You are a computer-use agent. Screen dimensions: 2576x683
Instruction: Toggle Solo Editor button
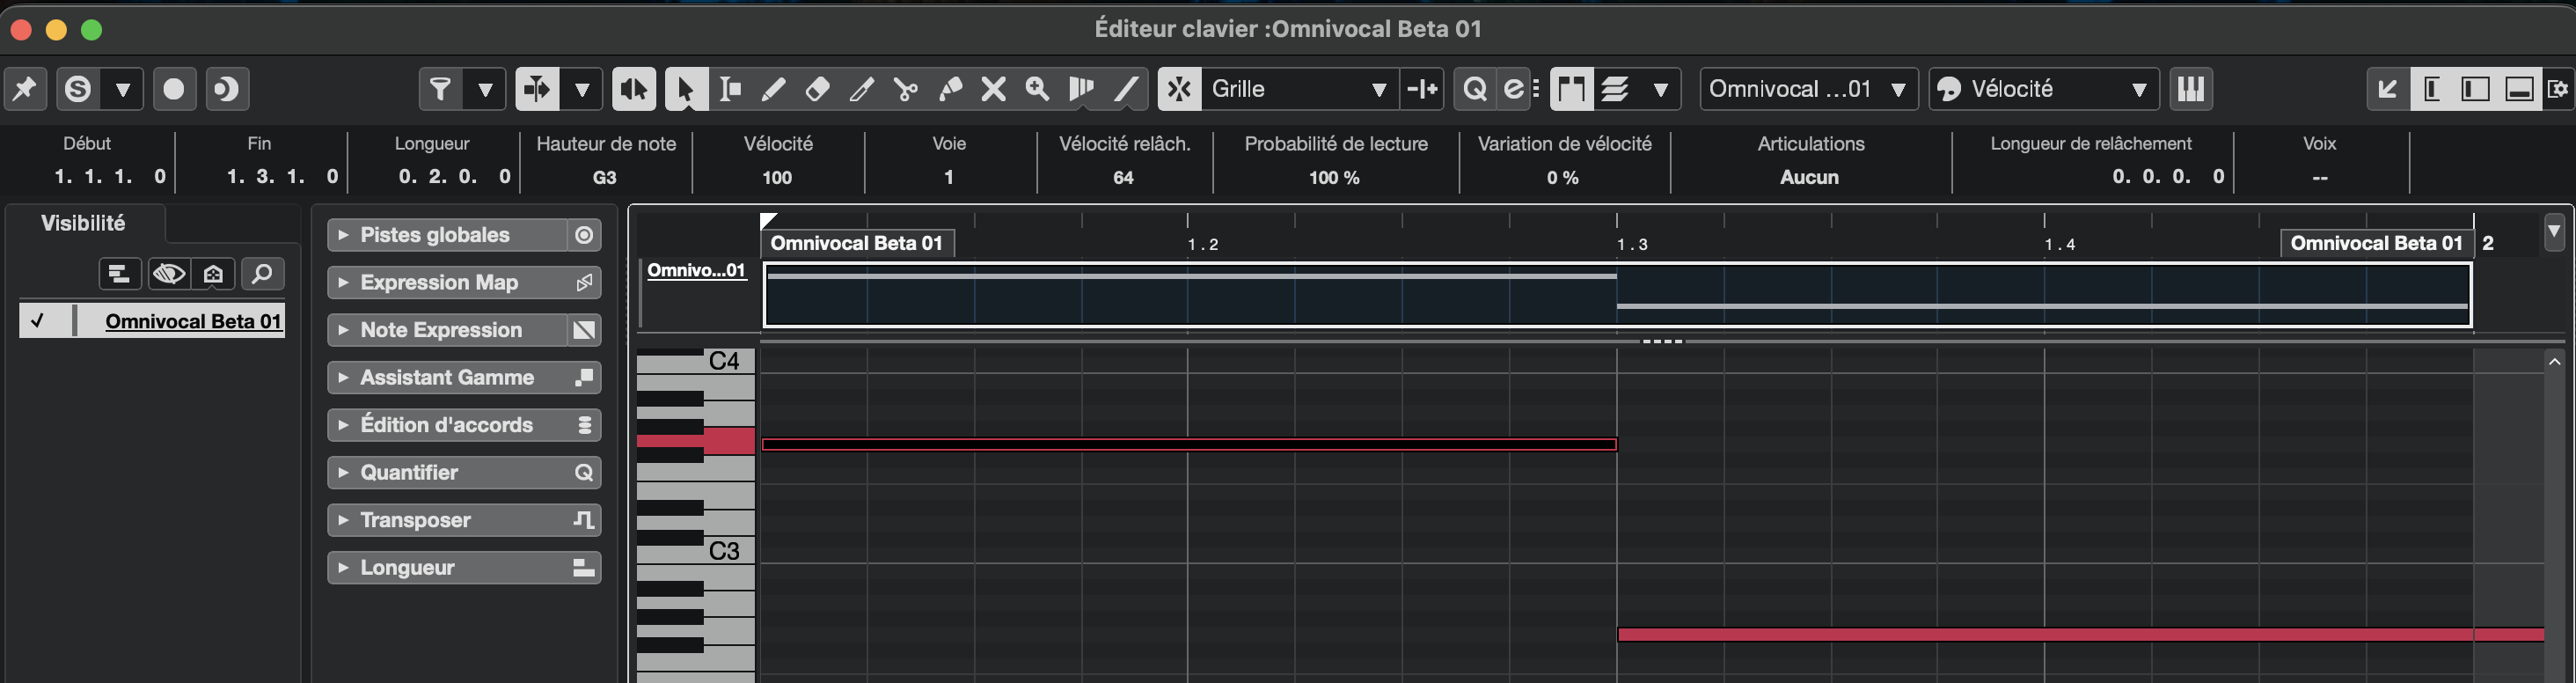coord(78,89)
